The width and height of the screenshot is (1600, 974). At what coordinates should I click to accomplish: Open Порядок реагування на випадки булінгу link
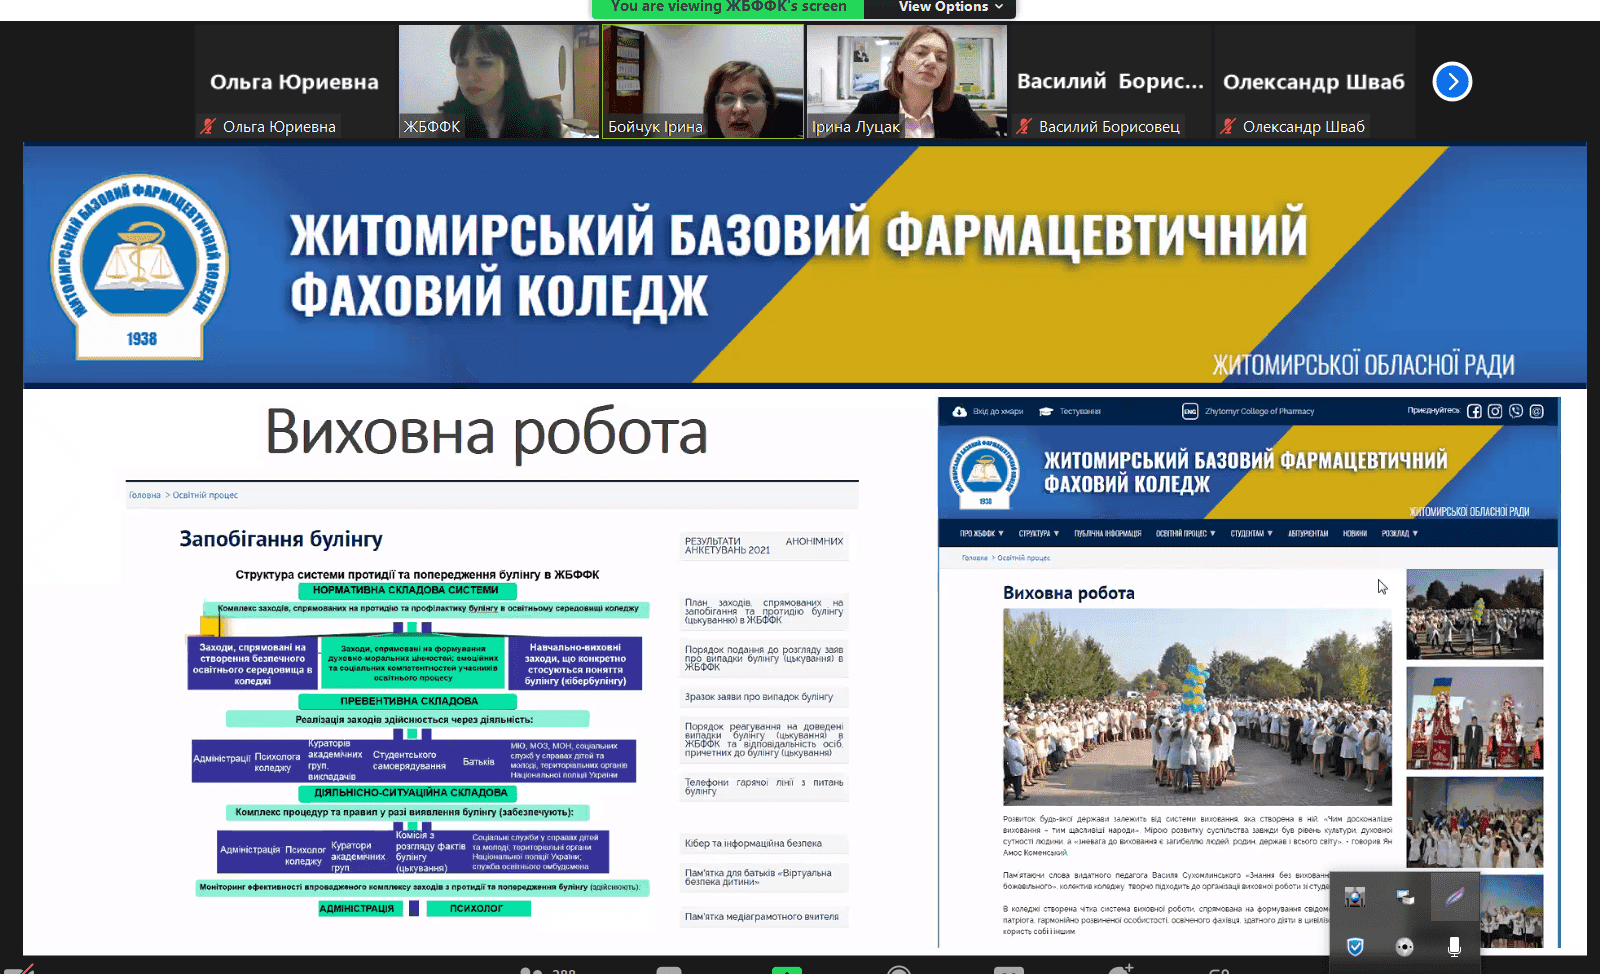tap(764, 740)
